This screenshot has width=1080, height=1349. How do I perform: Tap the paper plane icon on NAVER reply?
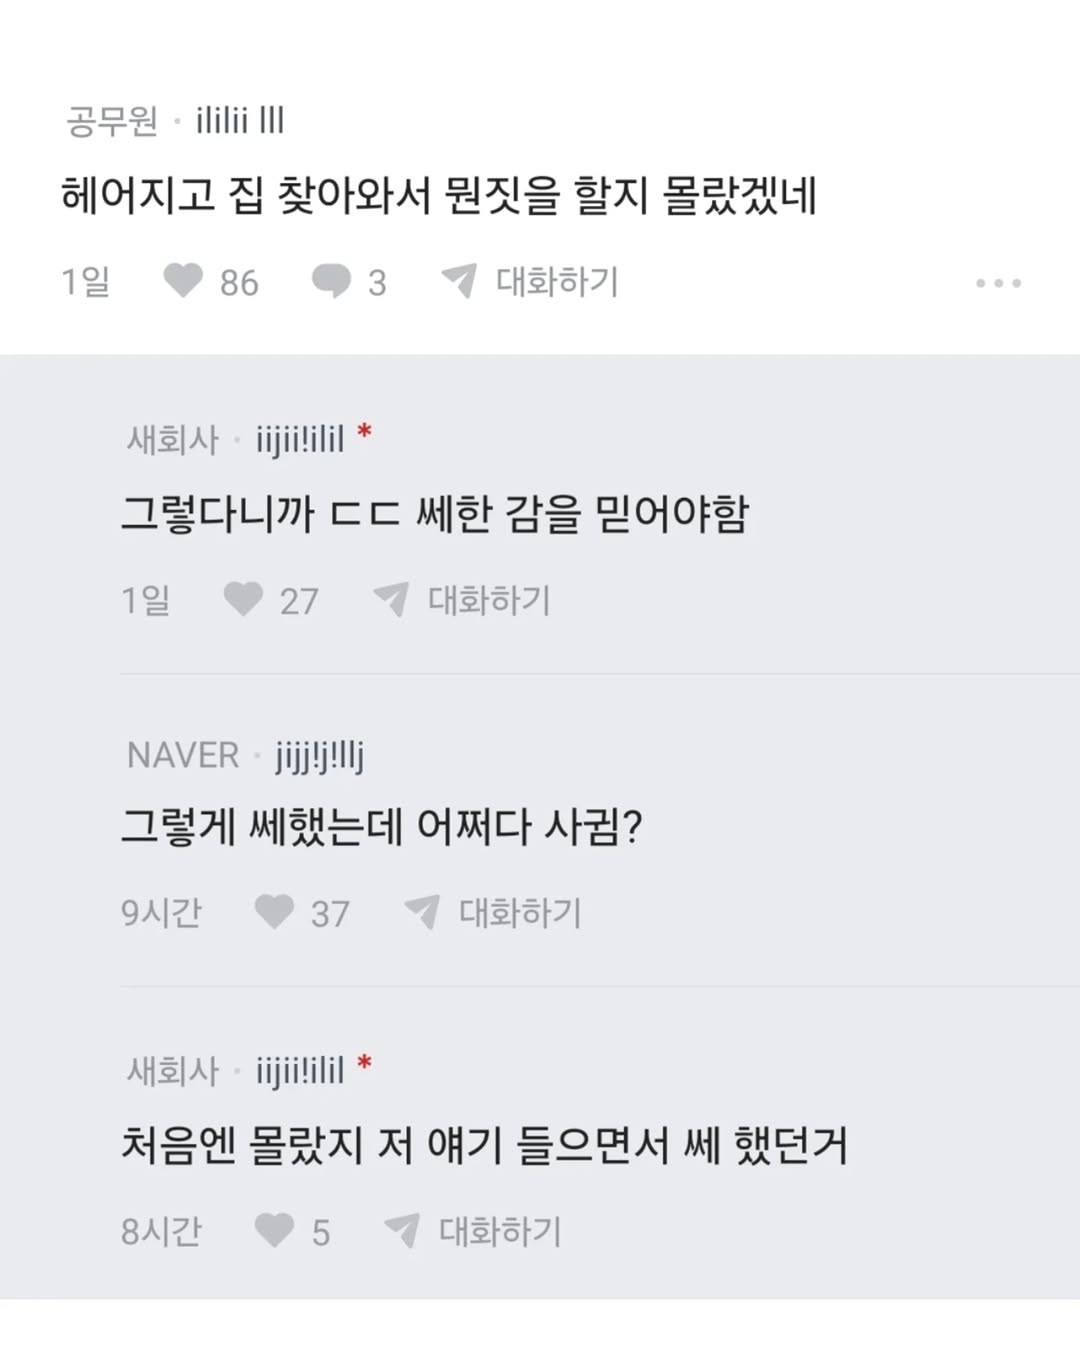[x=422, y=912]
